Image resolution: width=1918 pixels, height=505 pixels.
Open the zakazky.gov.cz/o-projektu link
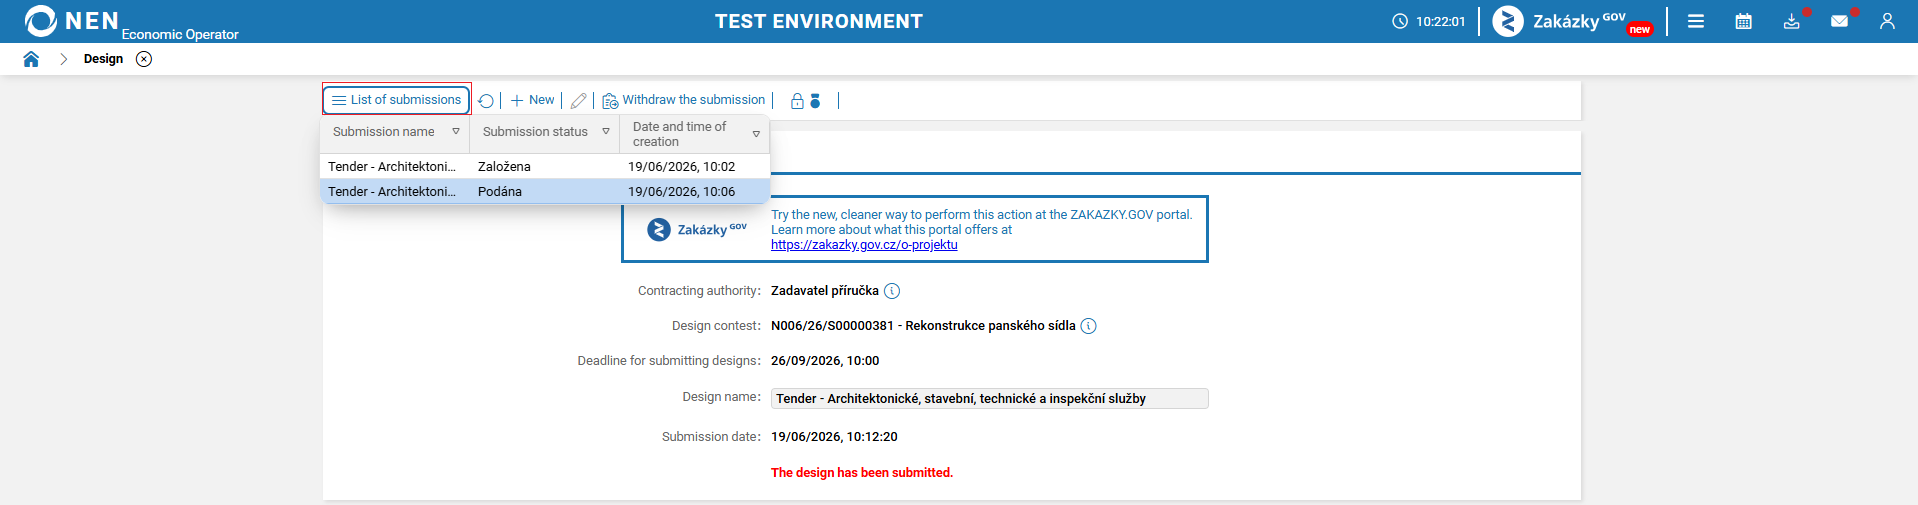(864, 245)
